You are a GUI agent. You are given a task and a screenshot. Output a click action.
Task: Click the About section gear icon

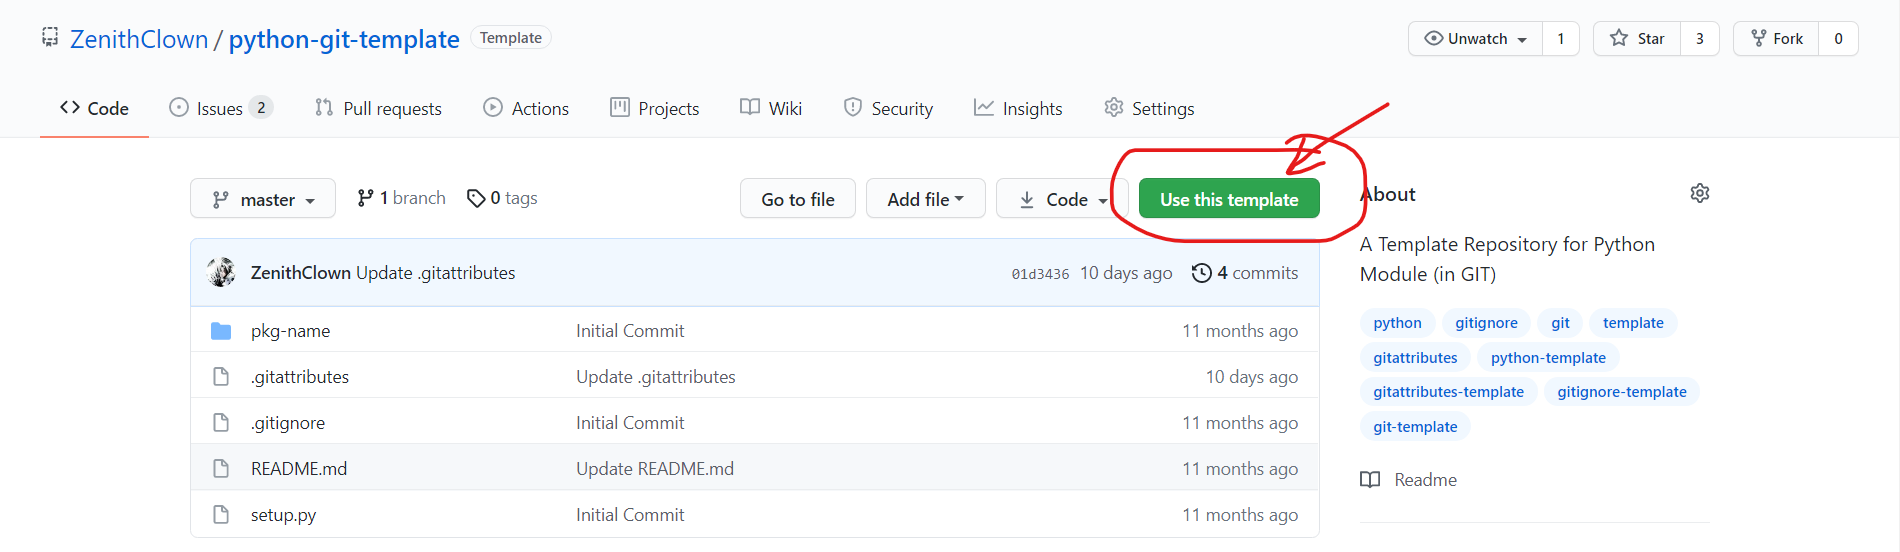[1700, 193]
